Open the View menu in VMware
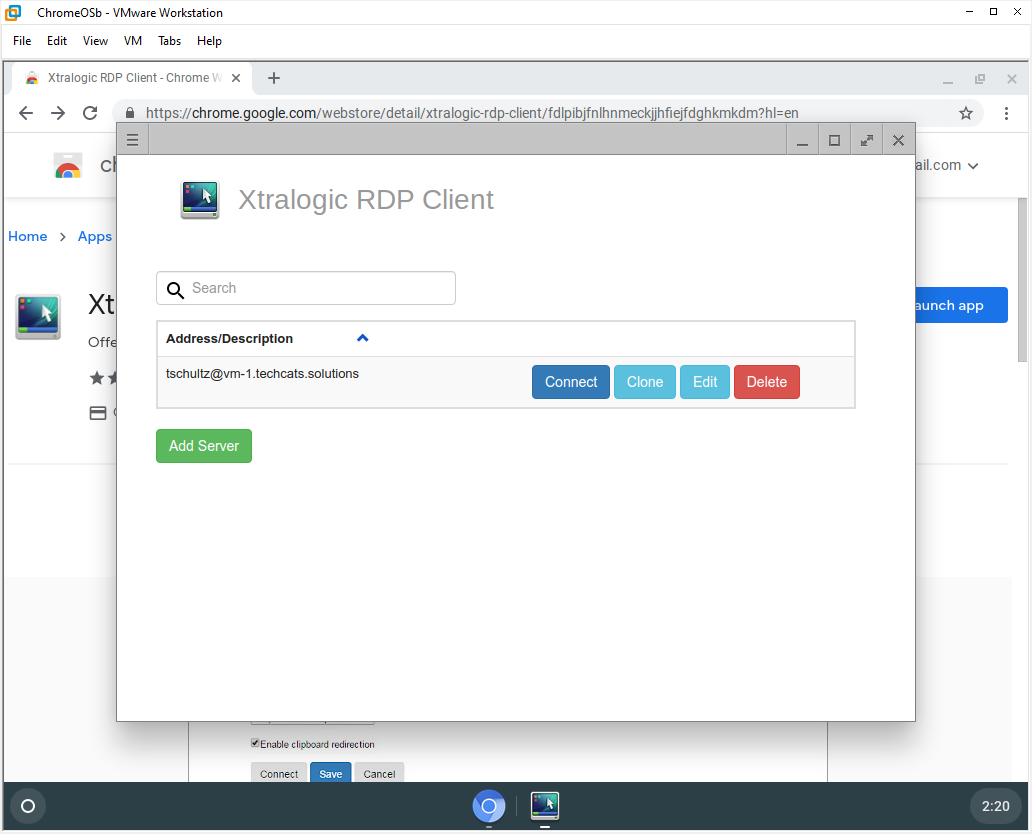 tap(95, 41)
